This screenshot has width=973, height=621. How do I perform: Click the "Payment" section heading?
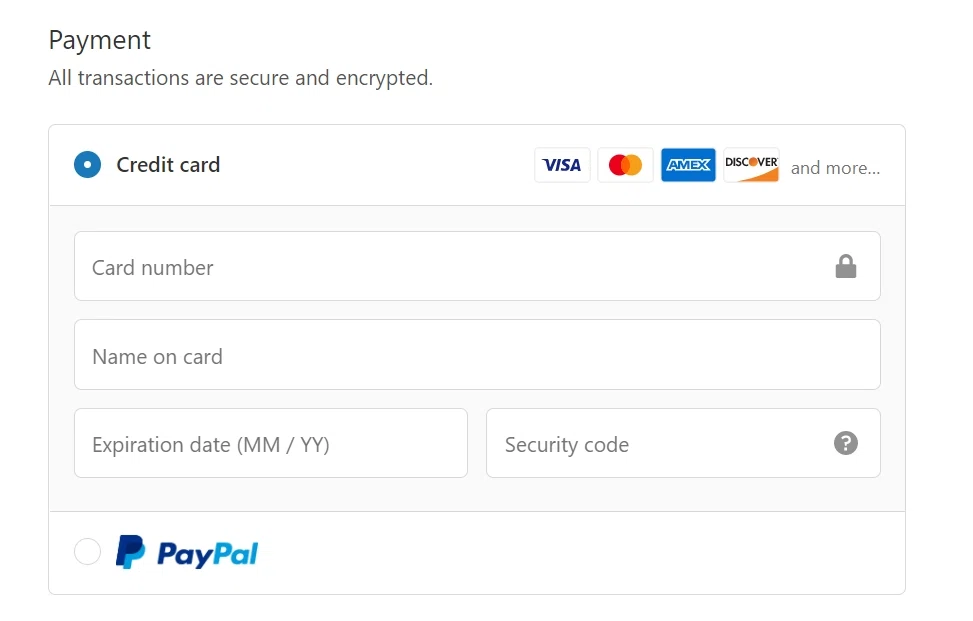100,40
